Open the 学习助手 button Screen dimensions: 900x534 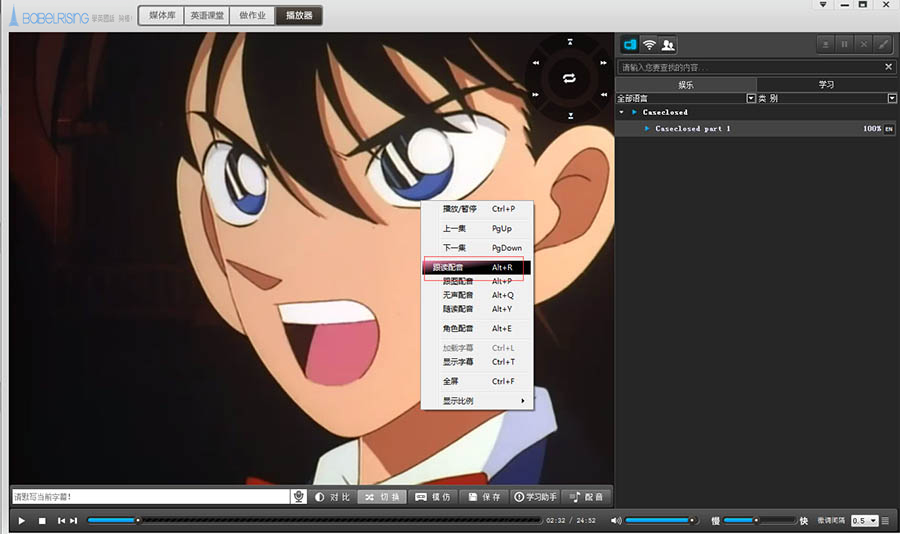pos(535,497)
